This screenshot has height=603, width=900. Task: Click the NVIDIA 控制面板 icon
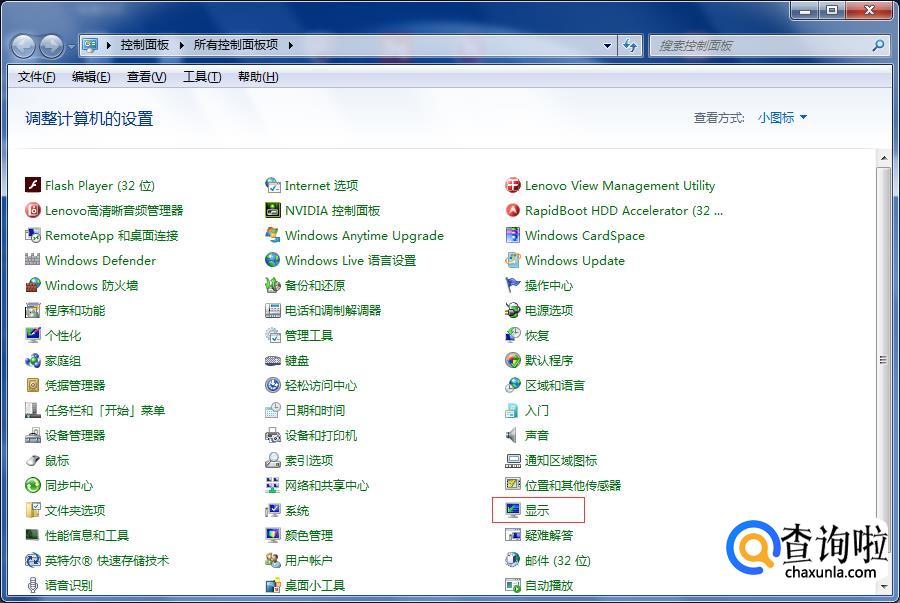point(273,210)
